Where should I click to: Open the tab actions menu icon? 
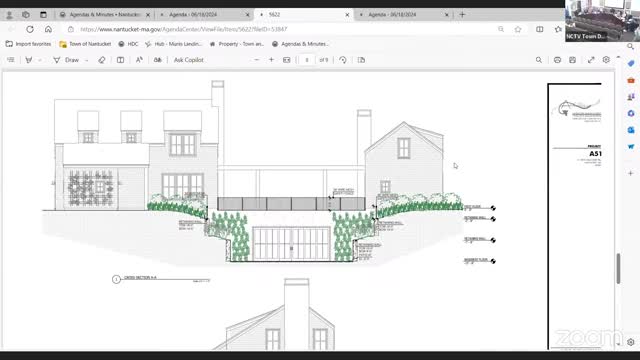tap(43, 15)
